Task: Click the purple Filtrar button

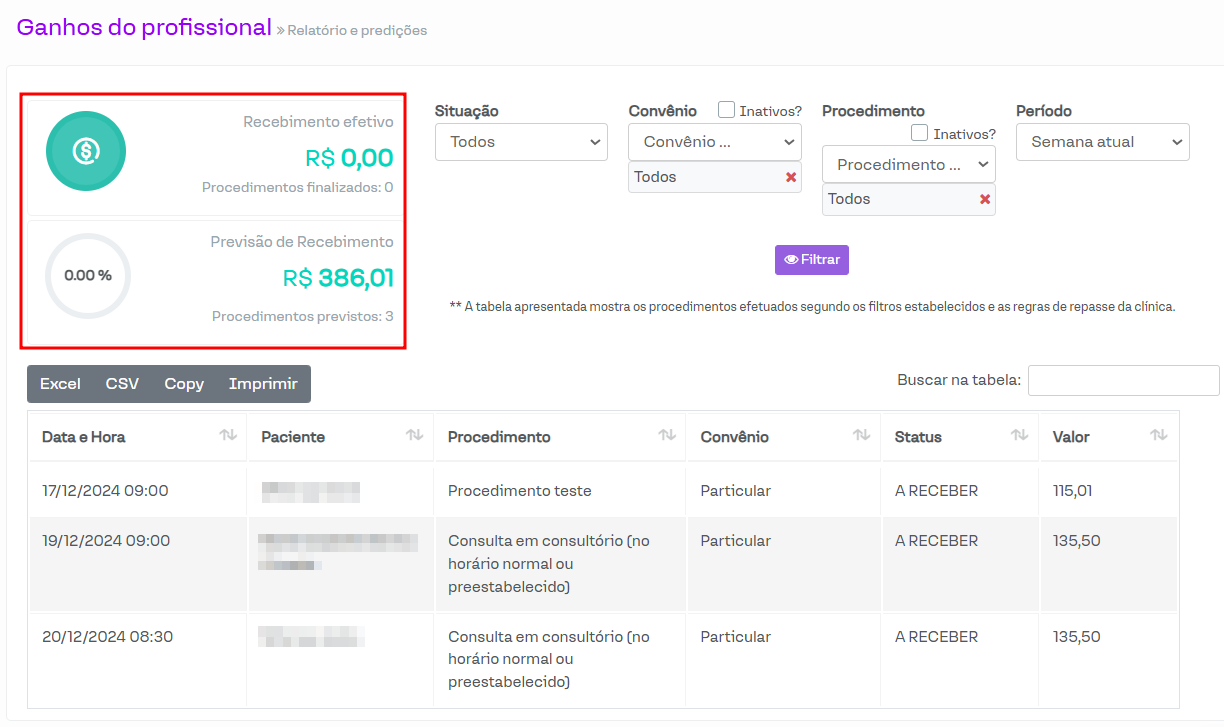Action: [x=811, y=260]
